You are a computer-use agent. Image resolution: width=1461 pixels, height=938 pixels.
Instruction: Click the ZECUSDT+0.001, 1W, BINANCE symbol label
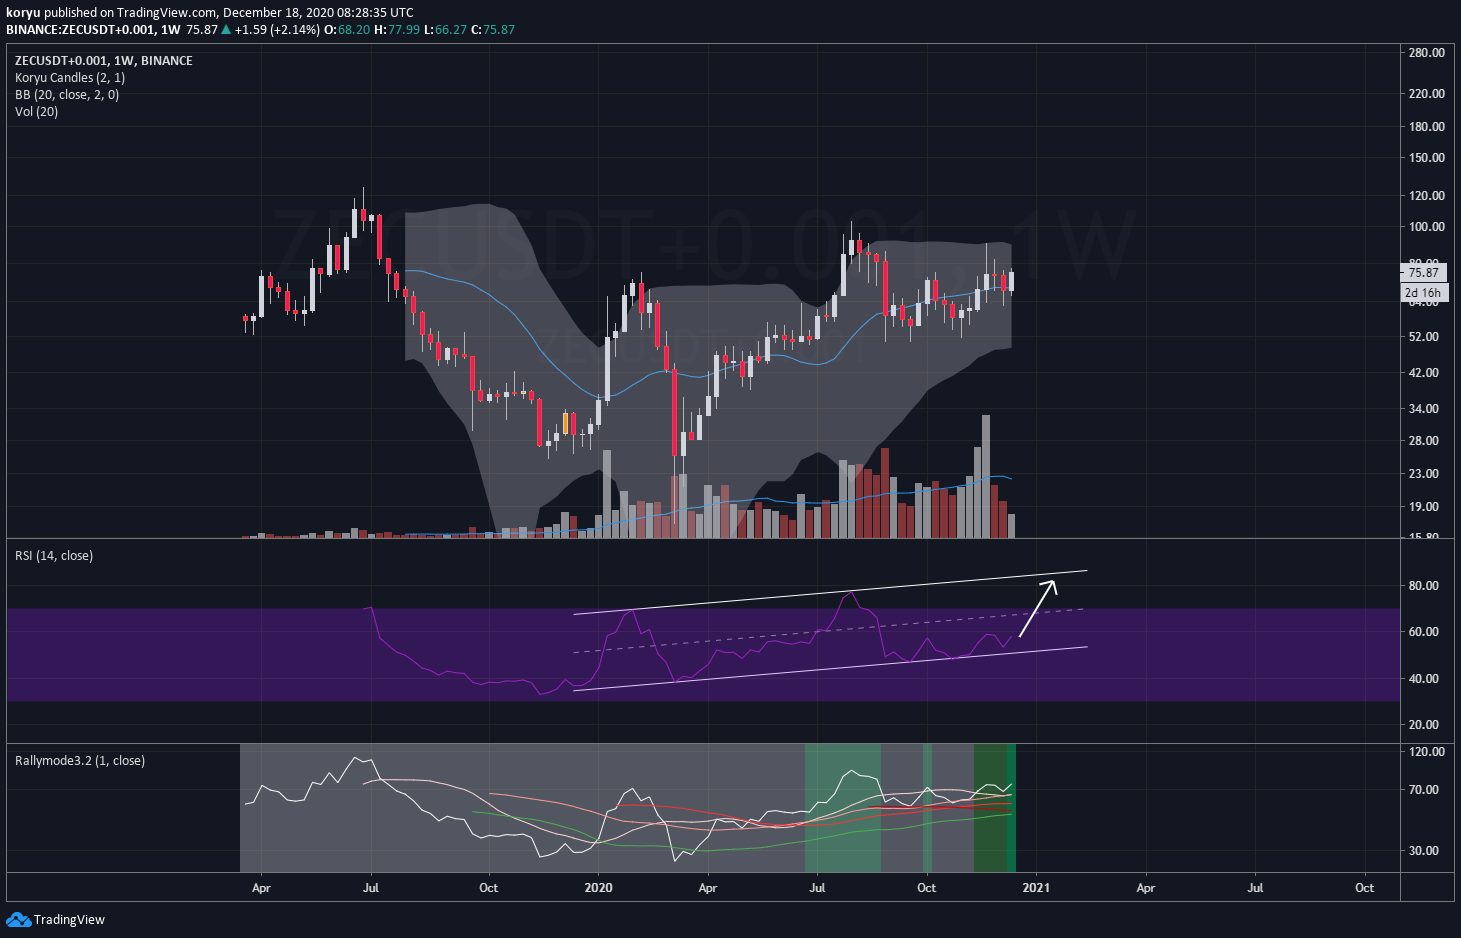104,61
